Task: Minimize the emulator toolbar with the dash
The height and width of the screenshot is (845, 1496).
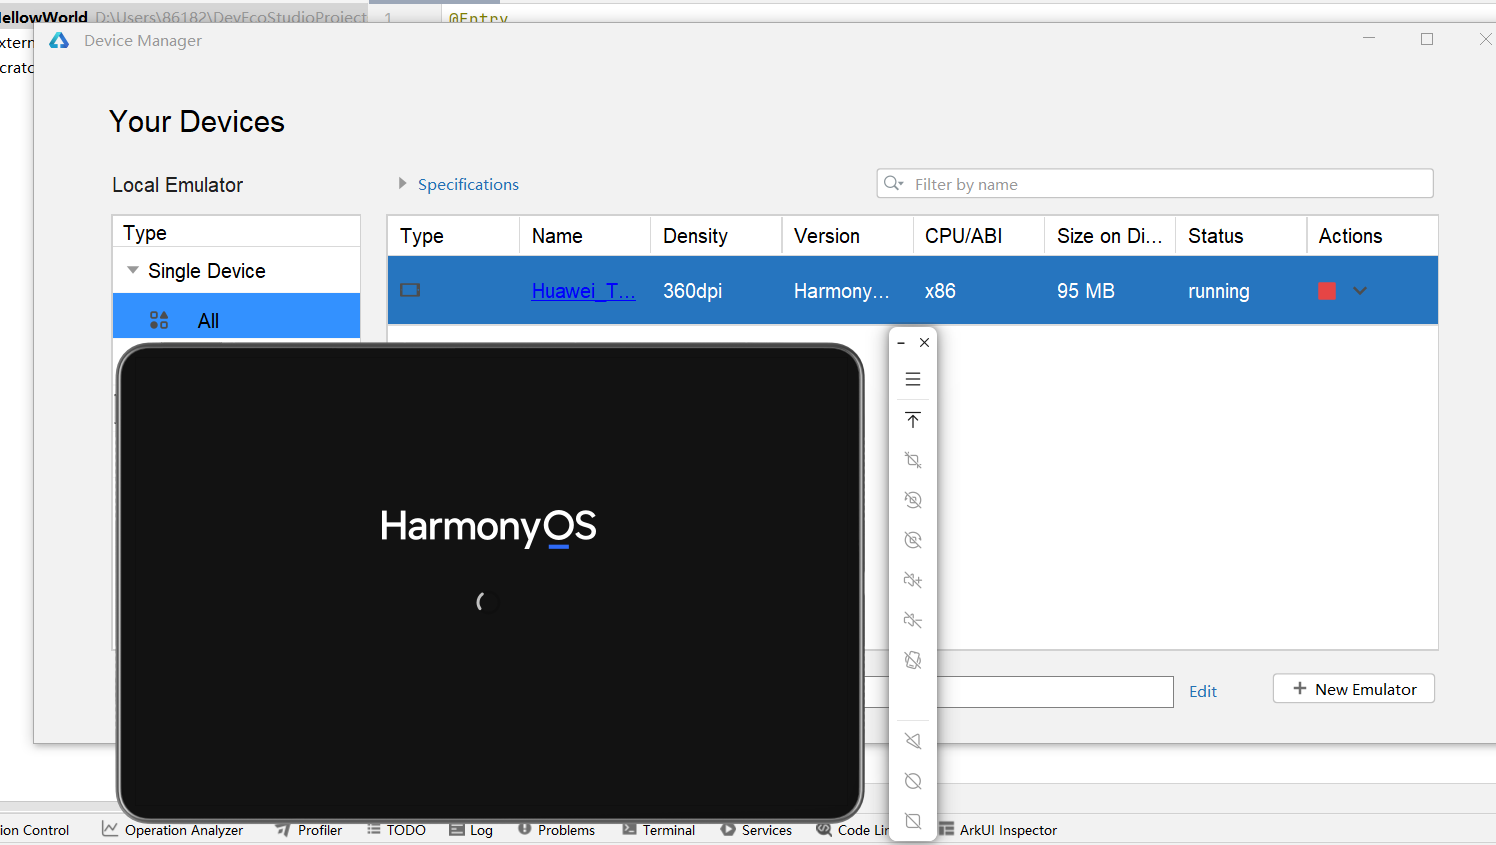Action: click(901, 342)
